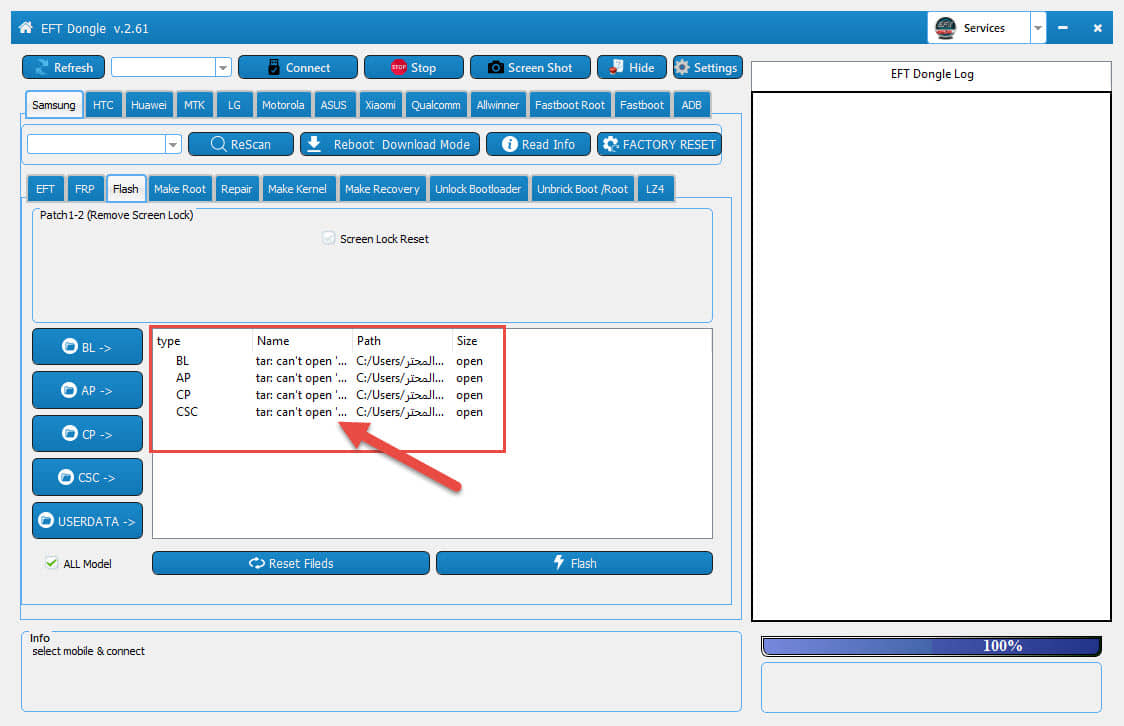
Task: Open the Repair sub-tab
Action: tap(237, 188)
